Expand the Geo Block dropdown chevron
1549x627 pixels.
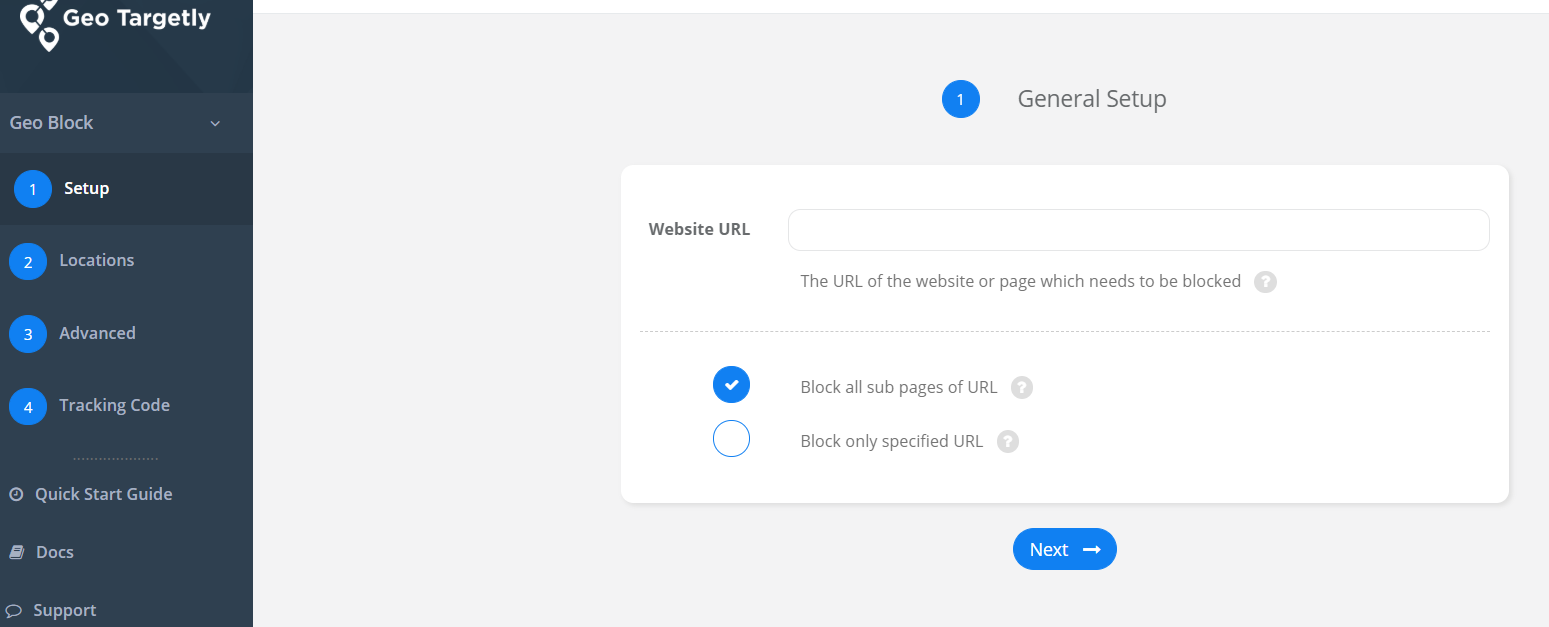215,124
